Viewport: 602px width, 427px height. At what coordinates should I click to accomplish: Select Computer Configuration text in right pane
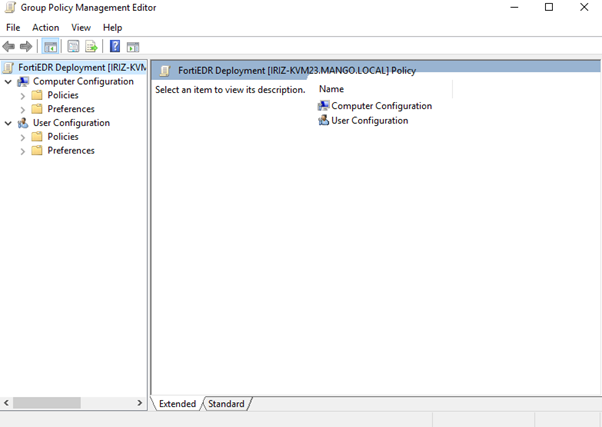click(382, 106)
